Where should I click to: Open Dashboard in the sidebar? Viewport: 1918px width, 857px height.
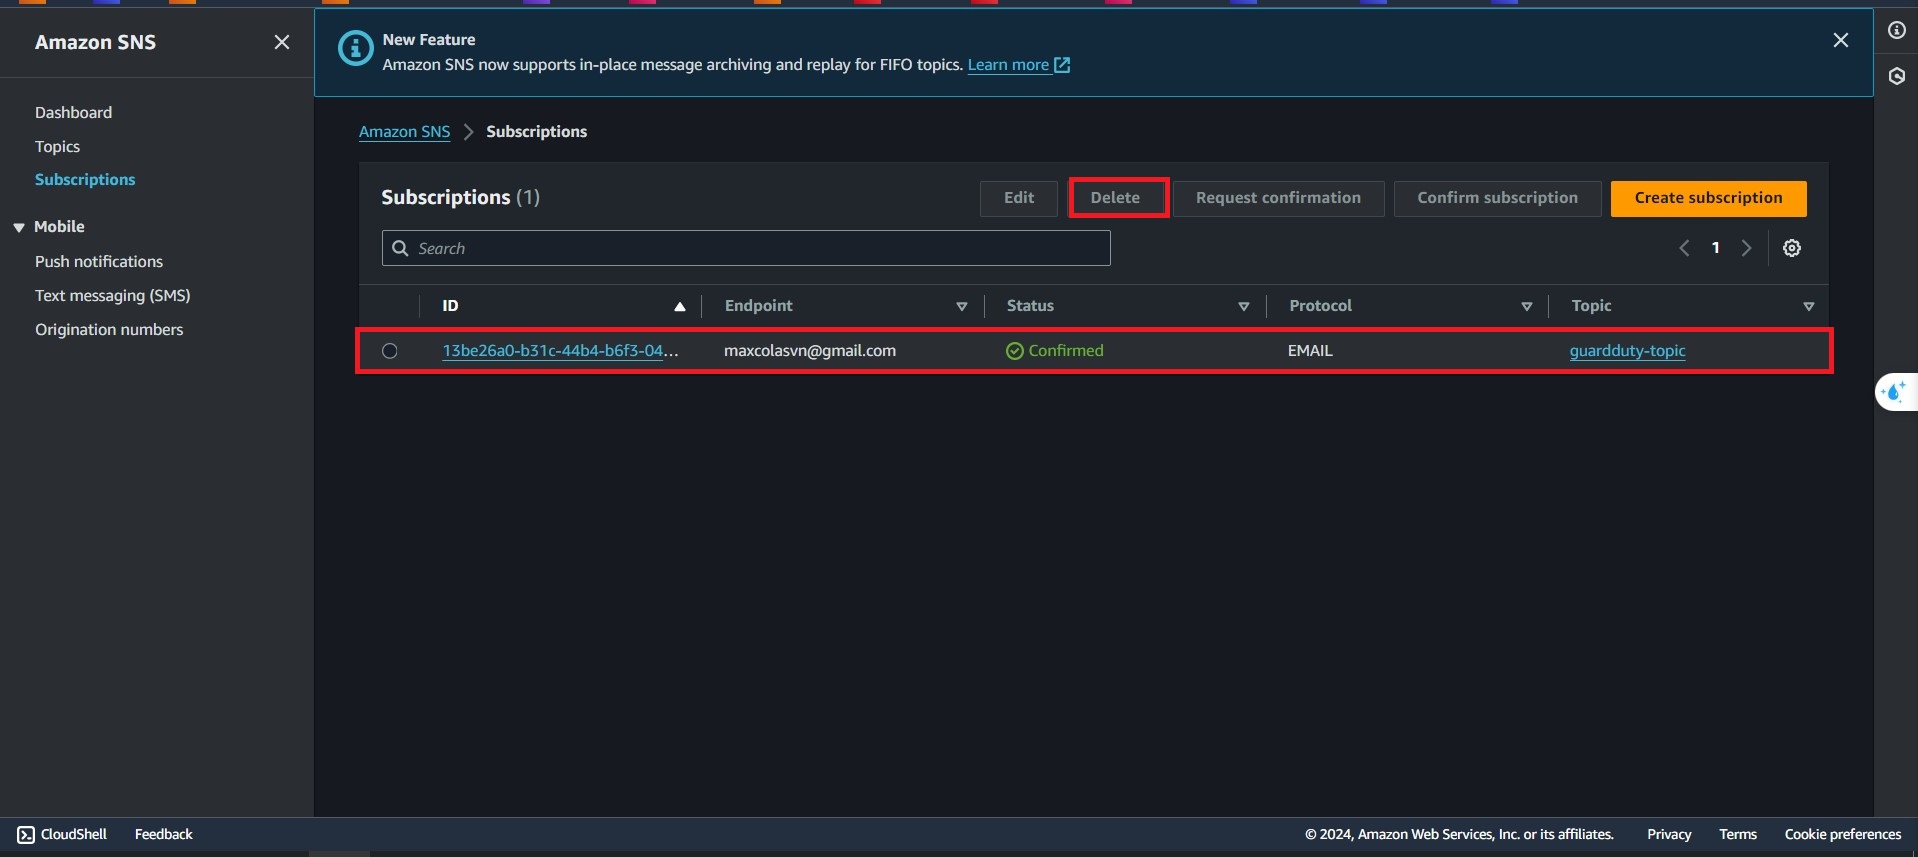pyautogui.click(x=73, y=112)
